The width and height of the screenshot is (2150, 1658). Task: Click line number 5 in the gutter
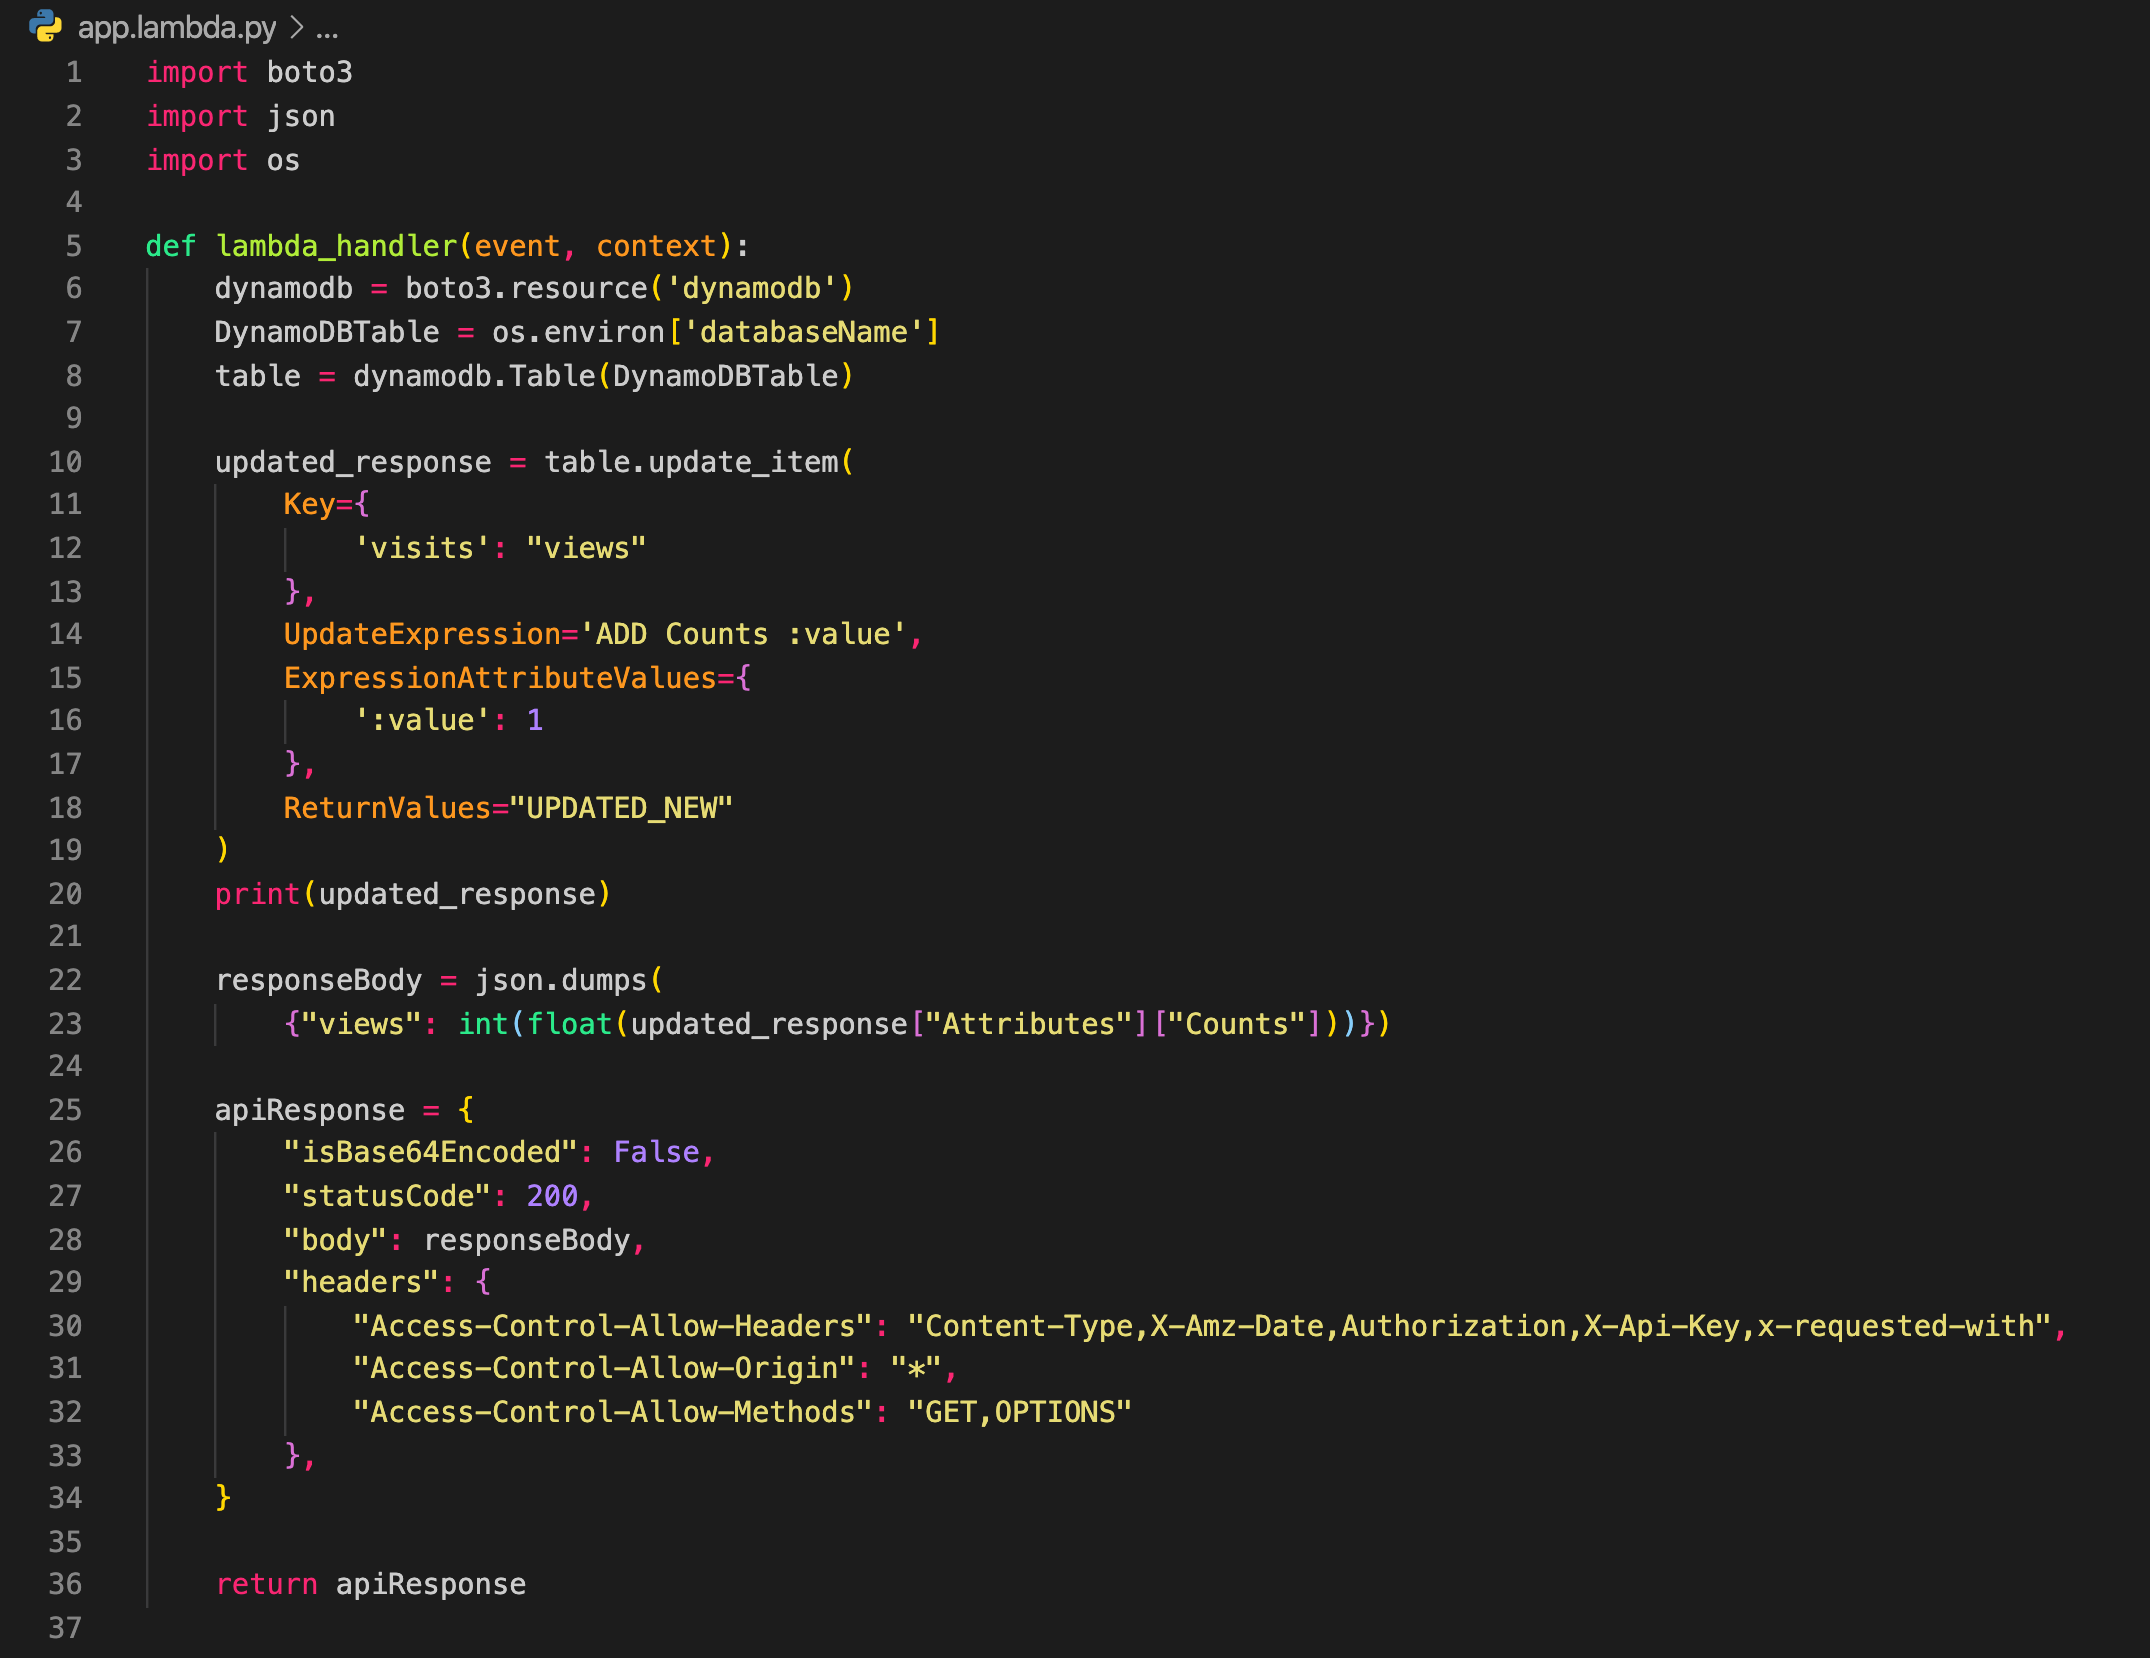pyautogui.click(x=73, y=246)
